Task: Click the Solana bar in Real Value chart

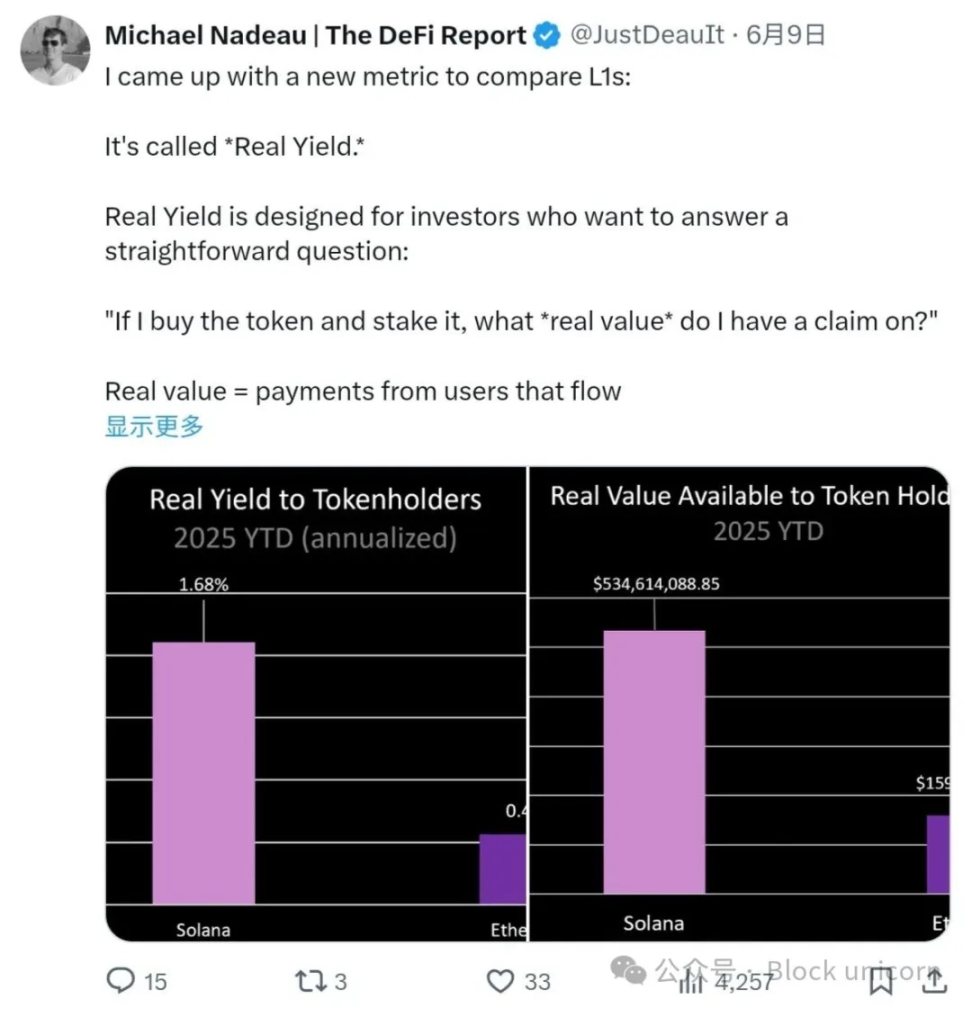Action: tap(654, 761)
